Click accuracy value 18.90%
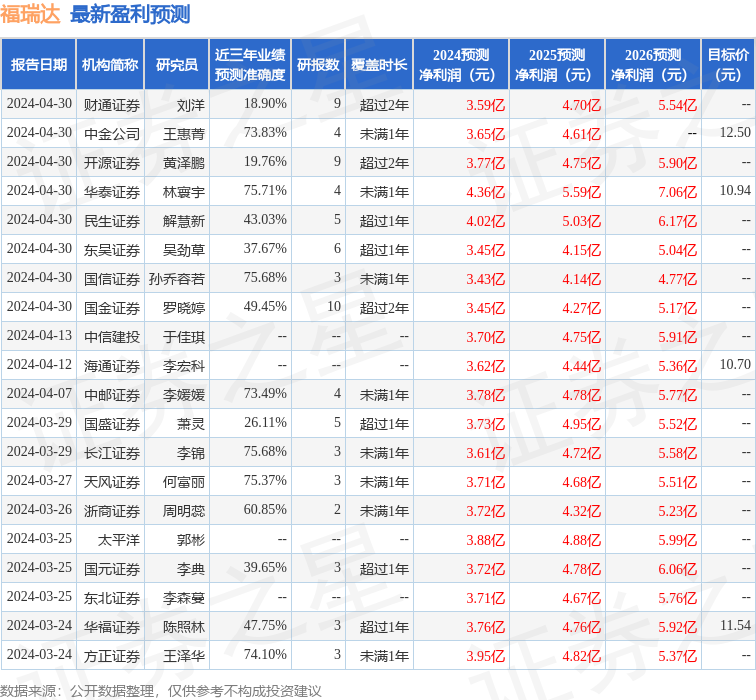This screenshot has width=756, height=700. (265, 103)
